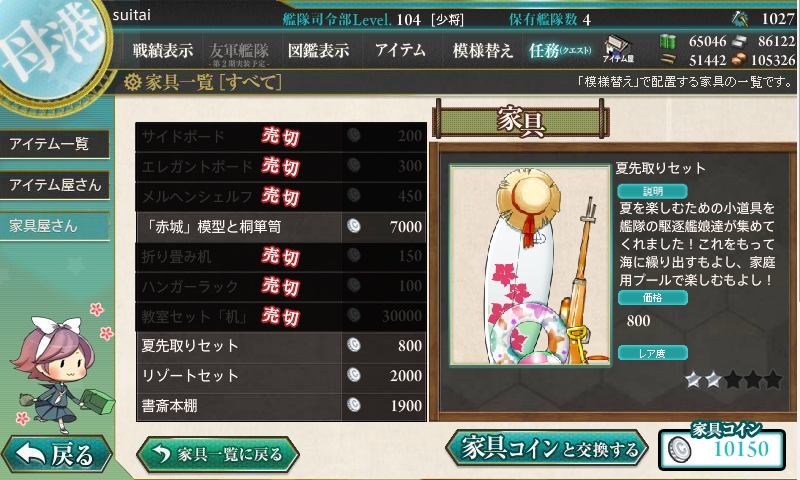Click the furniture coin icon beside 10150
Image resolution: width=800 pixels, height=480 pixels.
[679, 449]
